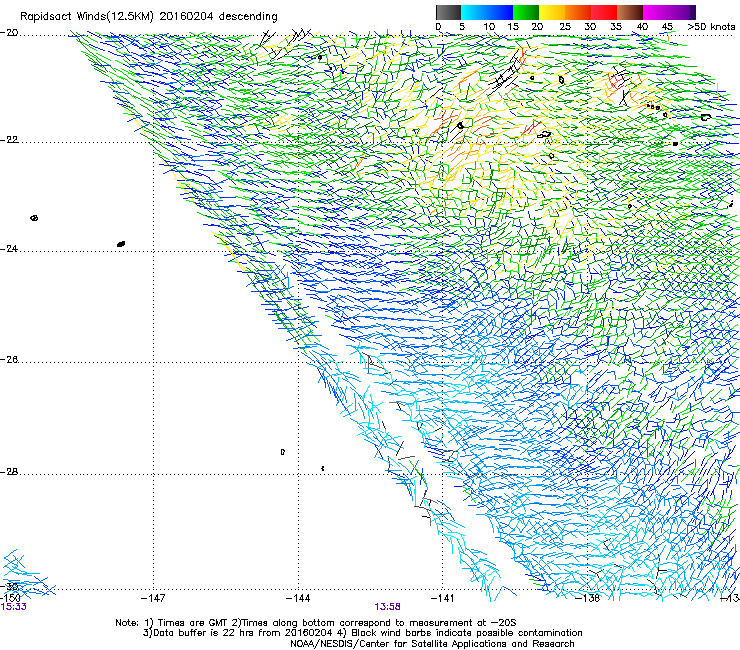Click the magenta 40-45 knots color segment

point(656,12)
